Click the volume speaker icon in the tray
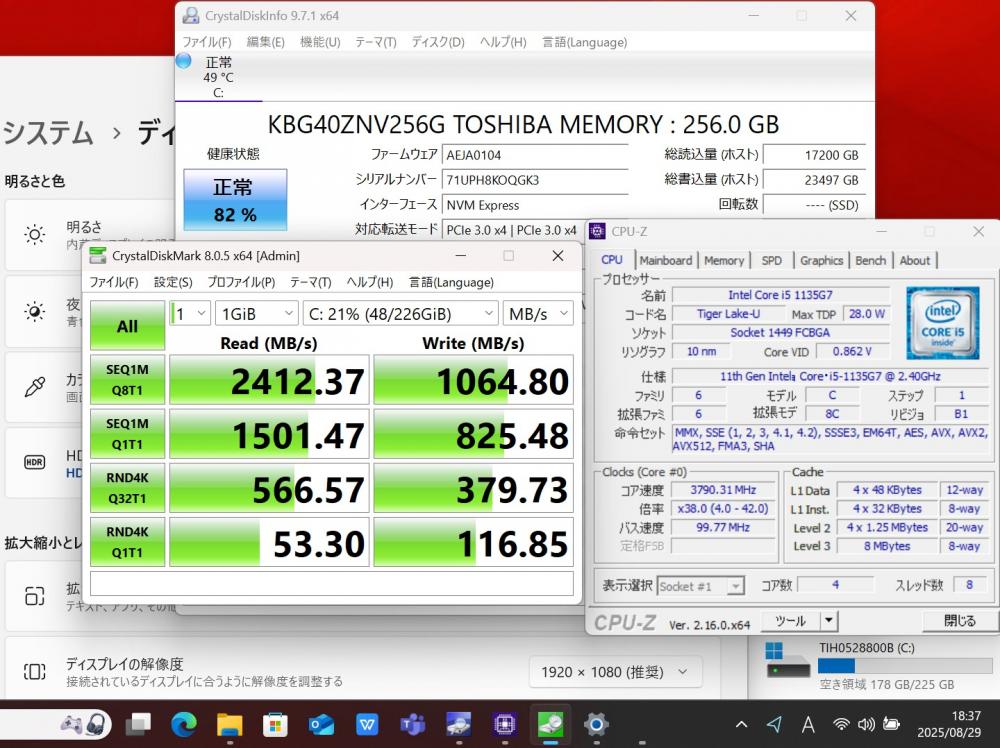The height and width of the screenshot is (748, 1000). [866, 724]
